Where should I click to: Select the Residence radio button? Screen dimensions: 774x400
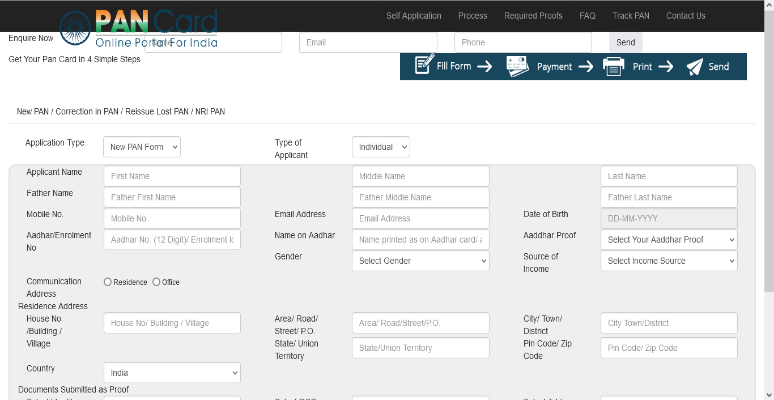(x=108, y=282)
